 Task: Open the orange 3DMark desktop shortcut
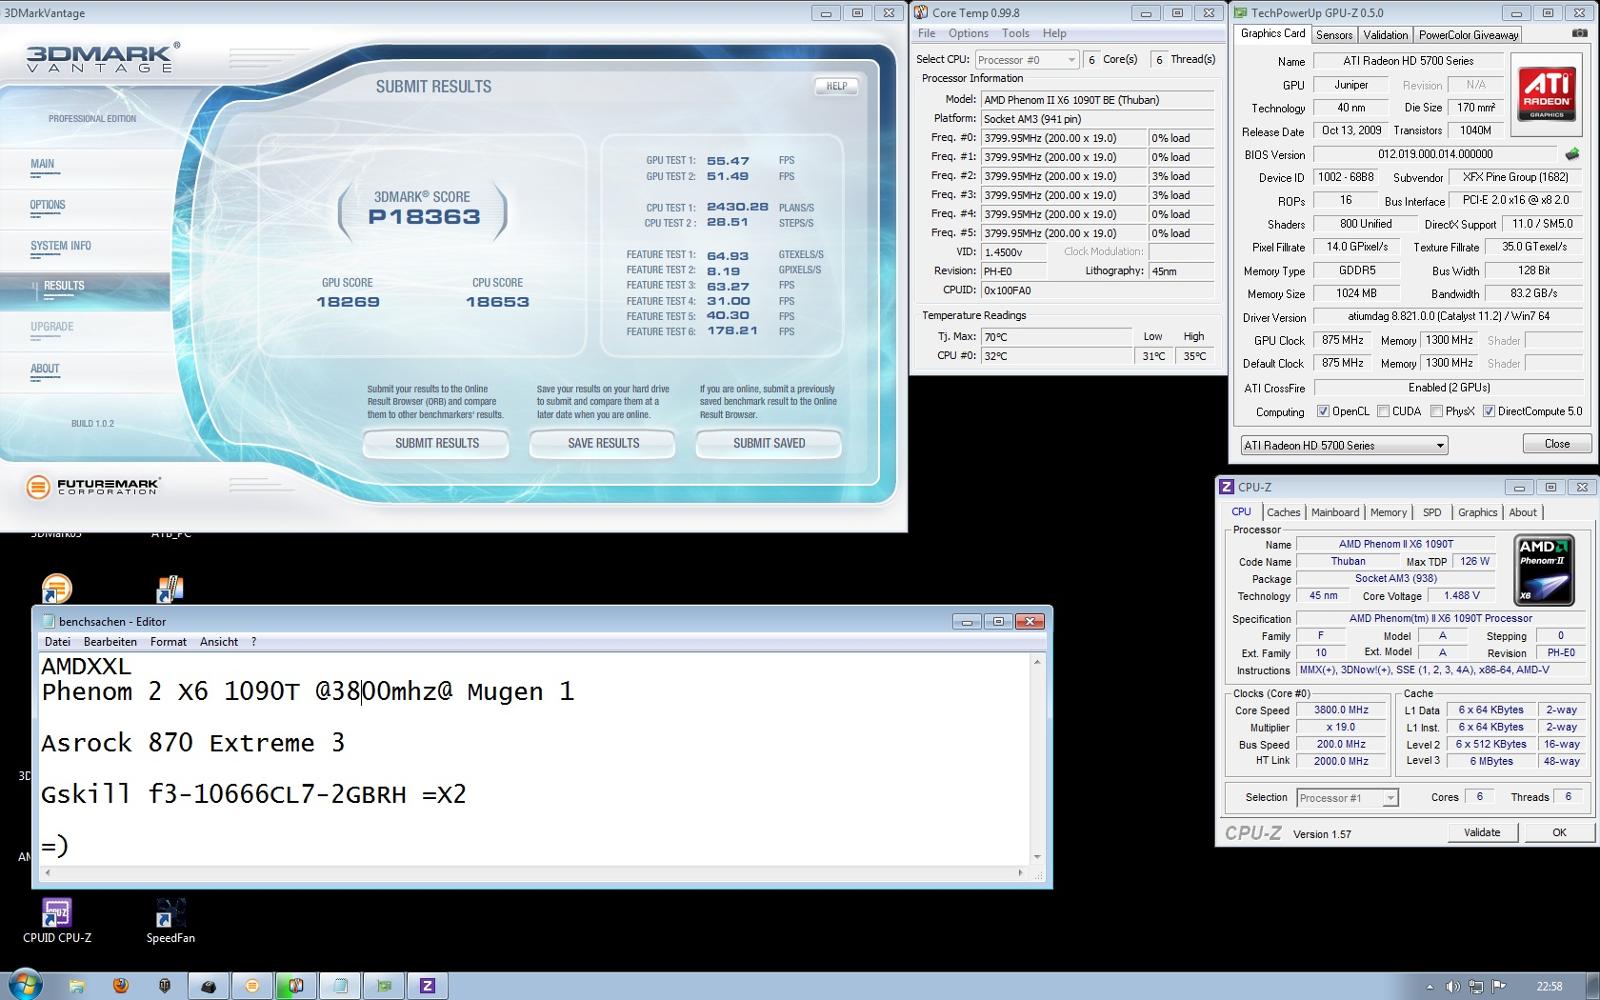pyautogui.click(x=57, y=588)
